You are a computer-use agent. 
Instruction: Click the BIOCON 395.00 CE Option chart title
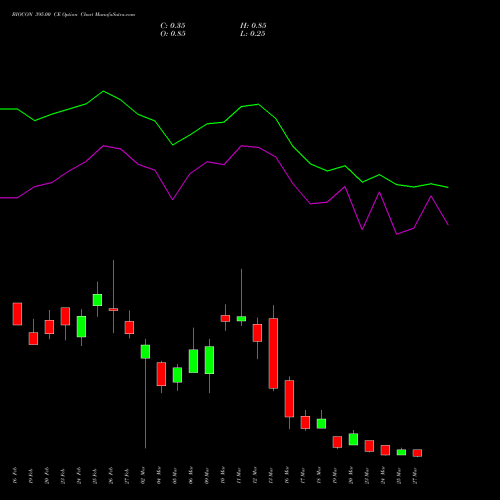pyautogui.click(x=73, y=15)
